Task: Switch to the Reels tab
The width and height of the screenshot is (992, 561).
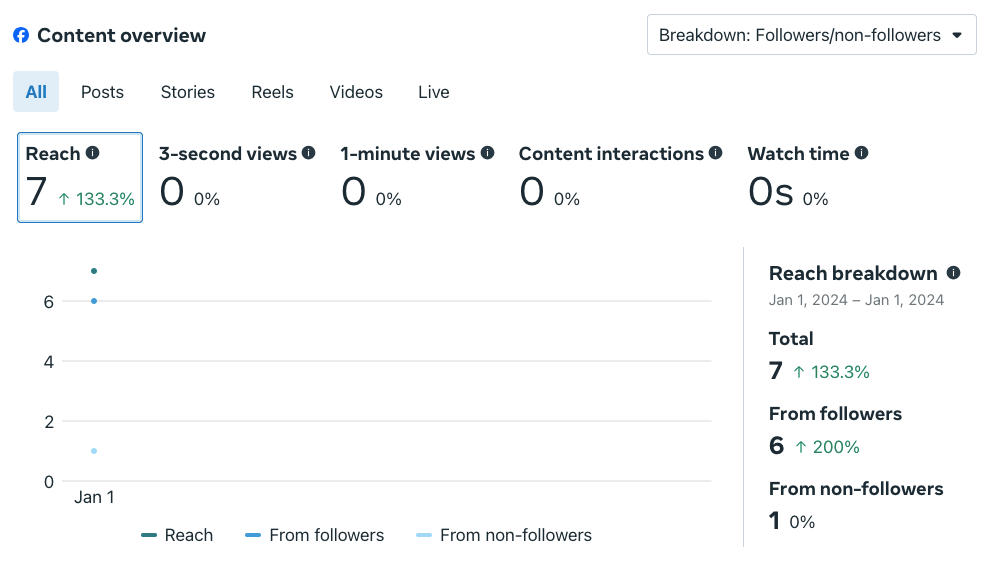Action: point(272,92)
